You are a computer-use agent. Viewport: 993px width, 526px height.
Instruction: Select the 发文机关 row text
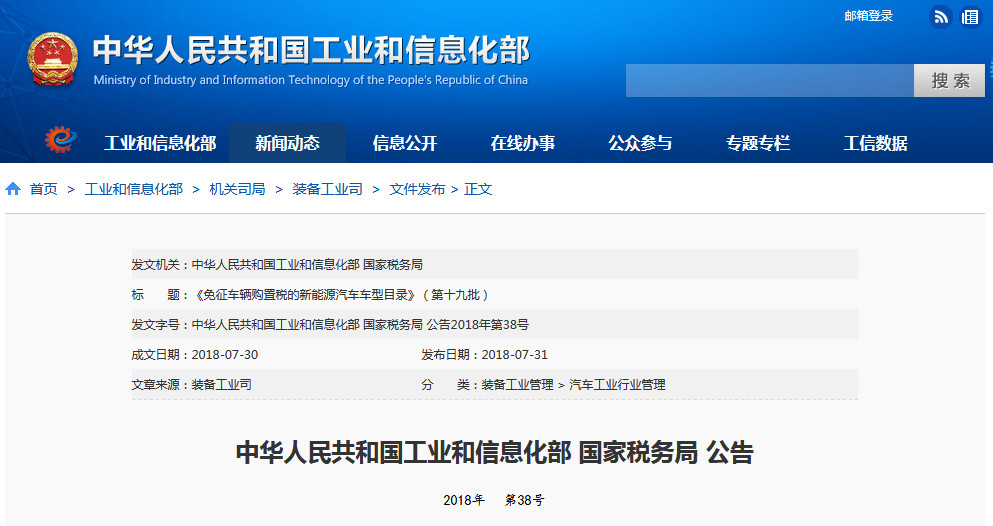[x=277, y=265]
